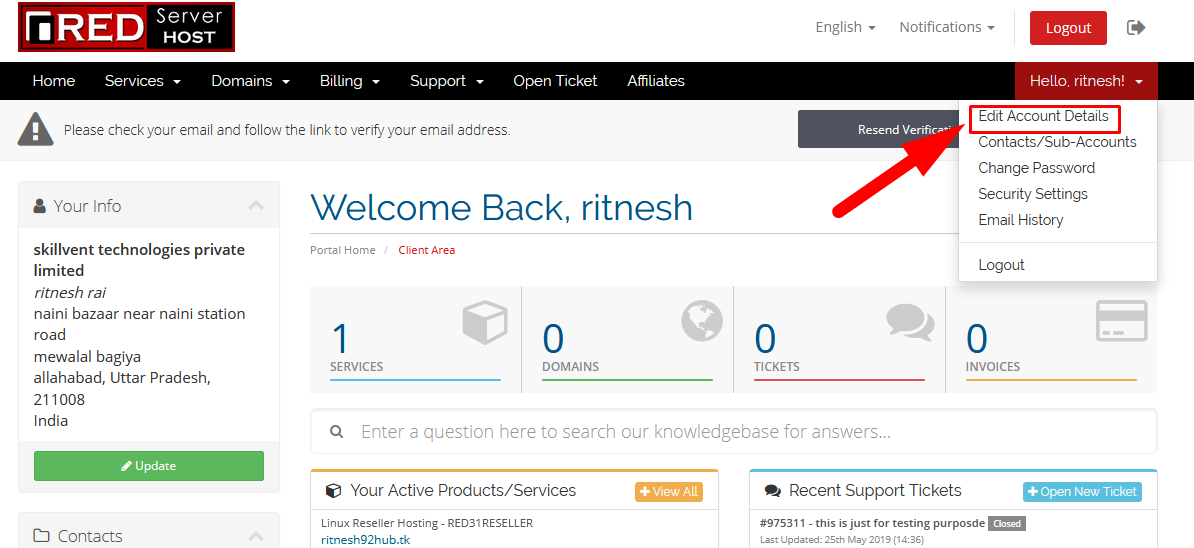Click into the knowledgebase search field
1194x548 pixels.
click(x=733, y=432)
